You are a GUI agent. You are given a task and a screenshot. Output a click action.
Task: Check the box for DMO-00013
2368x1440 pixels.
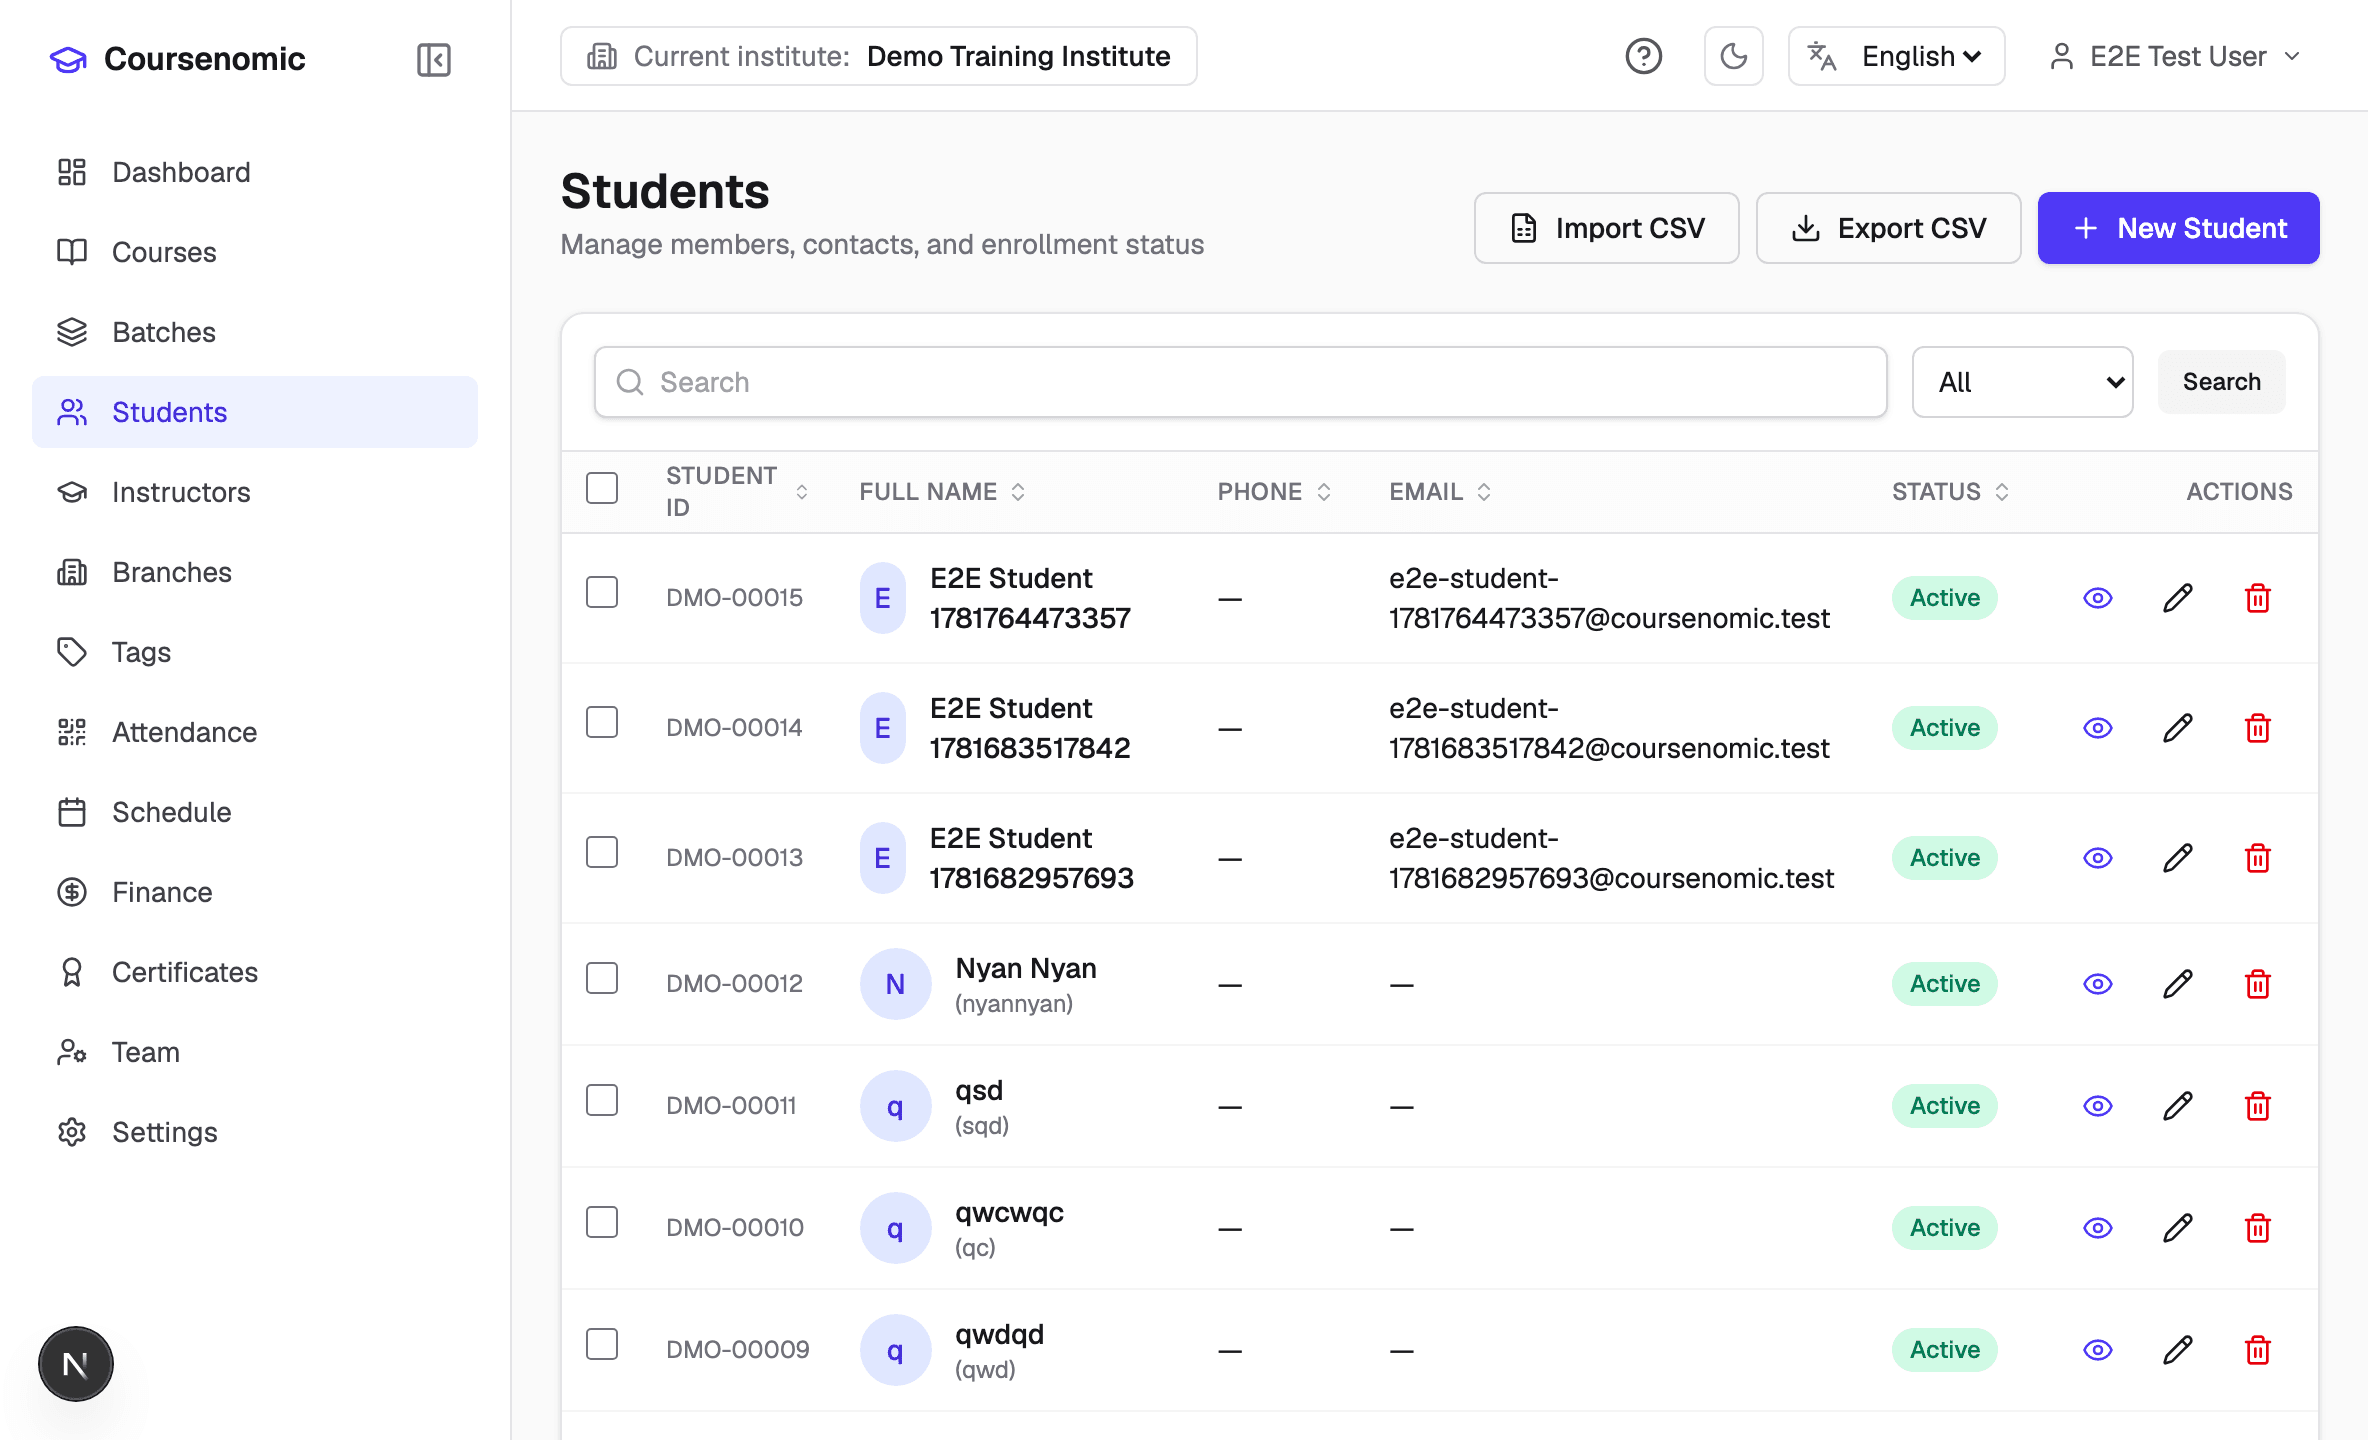point(602,852)
